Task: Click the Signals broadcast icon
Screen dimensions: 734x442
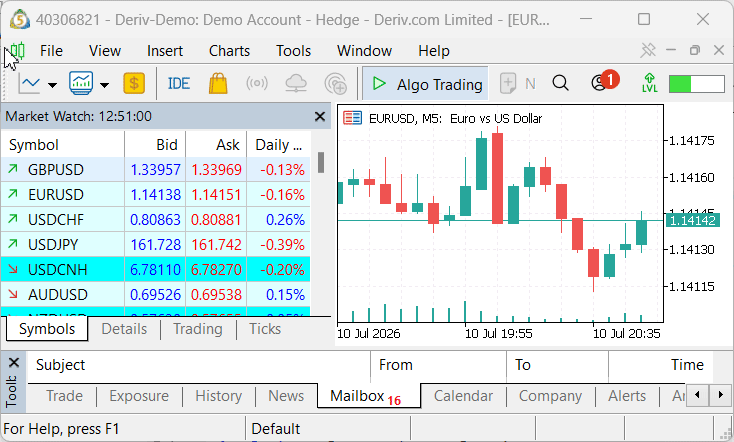Action: pyautogui.click(x=257, y=84)
